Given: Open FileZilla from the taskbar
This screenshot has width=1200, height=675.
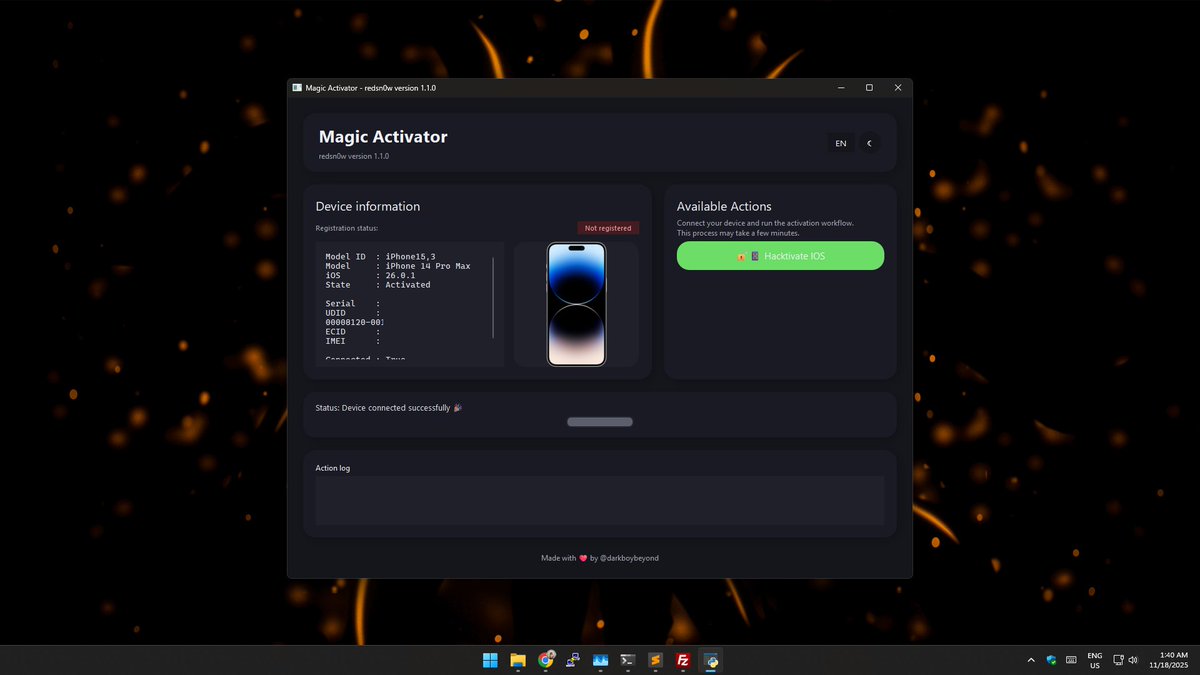Looking at the screenshot, I should pos(683,660).
